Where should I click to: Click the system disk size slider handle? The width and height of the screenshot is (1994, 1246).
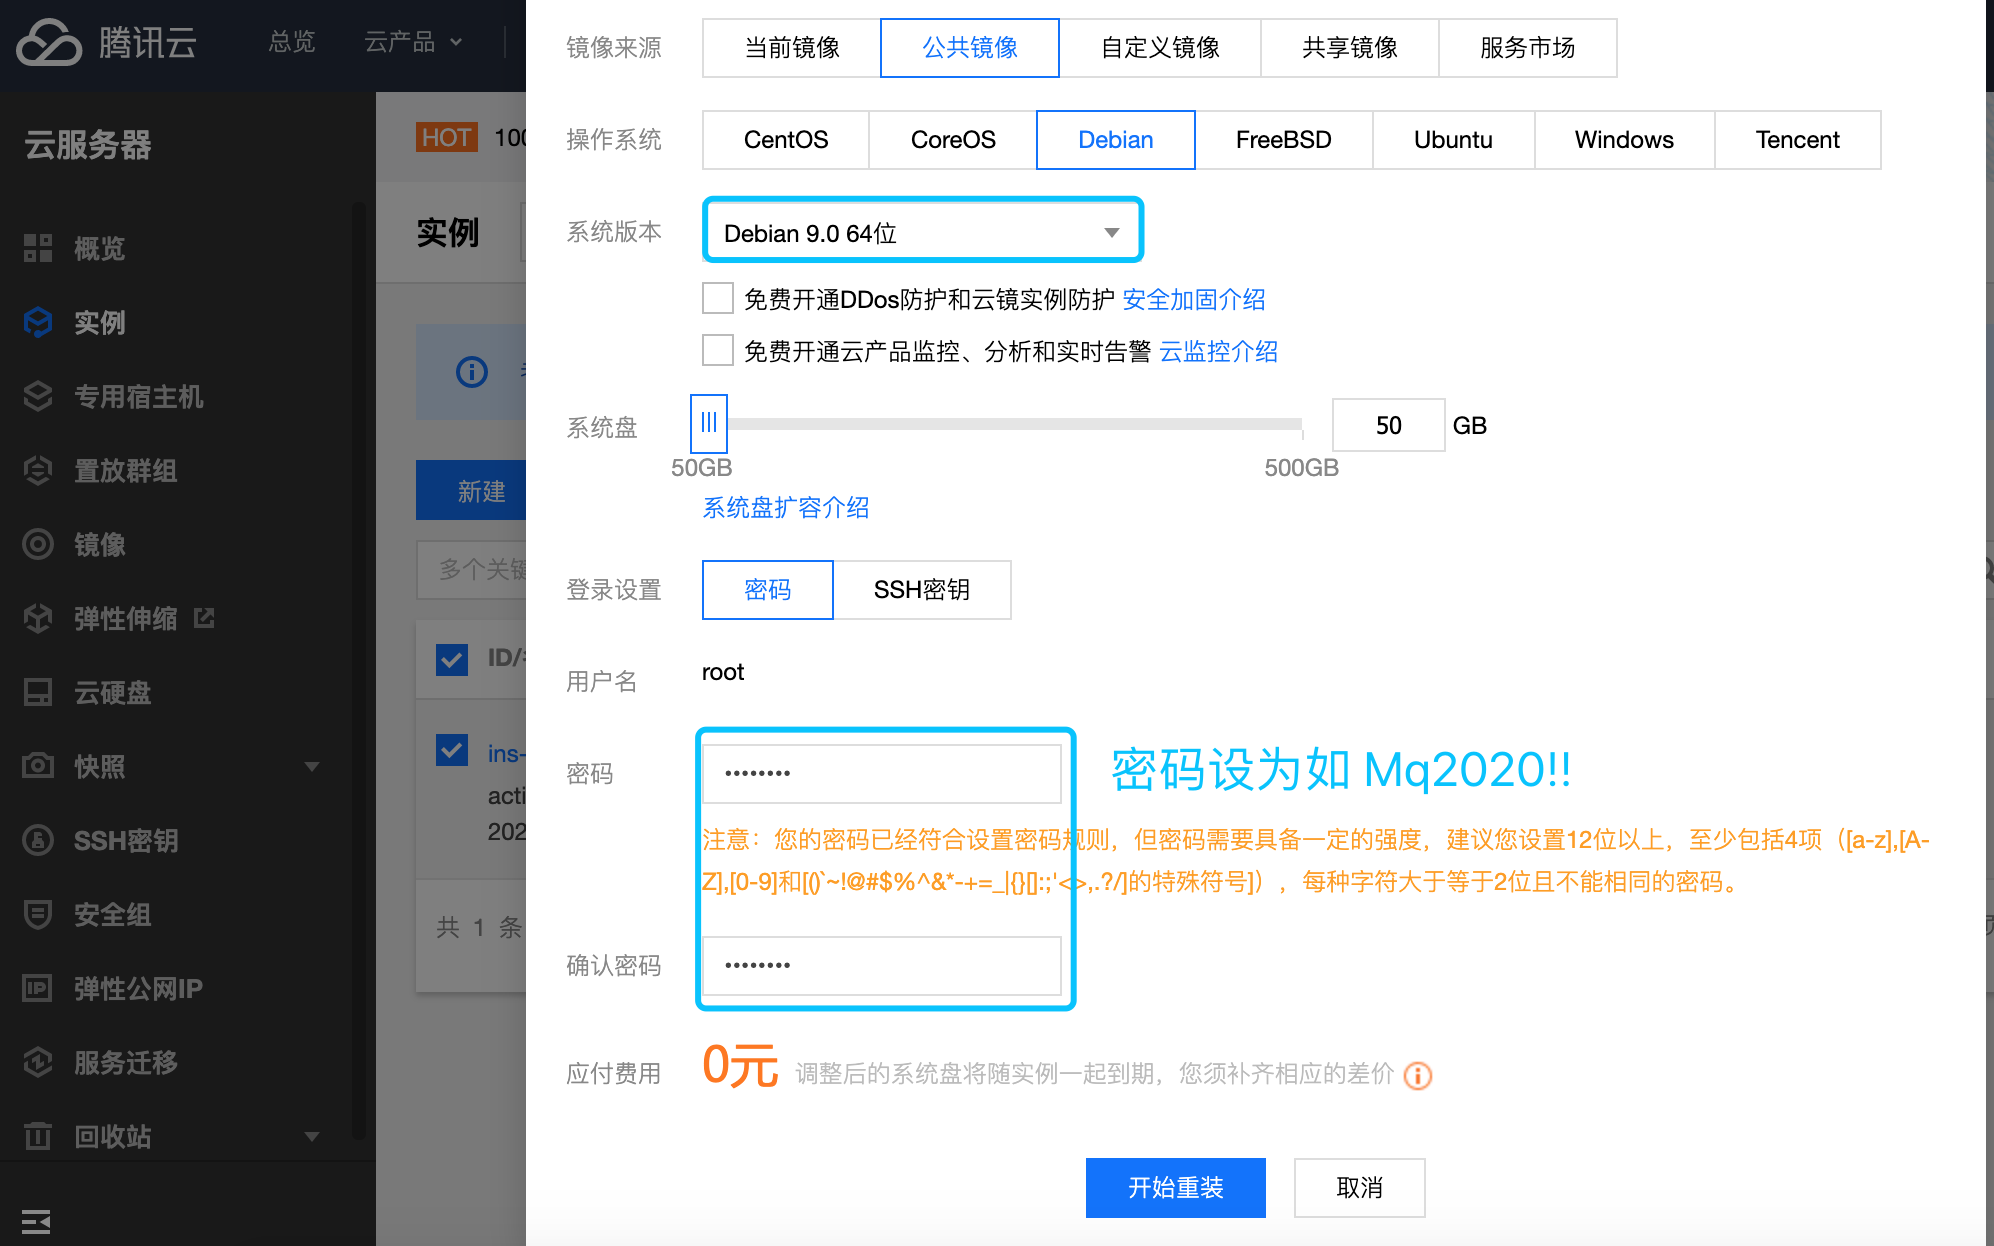[709, 423]
